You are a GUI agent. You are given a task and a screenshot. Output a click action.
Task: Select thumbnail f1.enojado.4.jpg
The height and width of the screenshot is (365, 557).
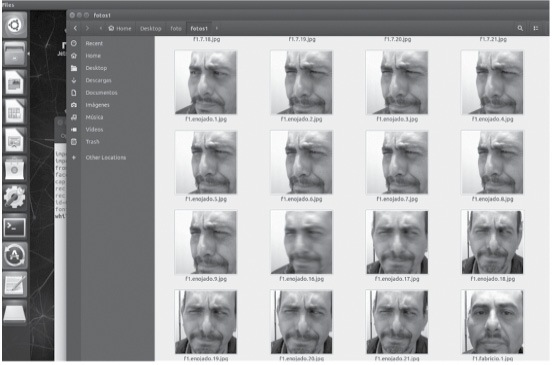point(492,82)
